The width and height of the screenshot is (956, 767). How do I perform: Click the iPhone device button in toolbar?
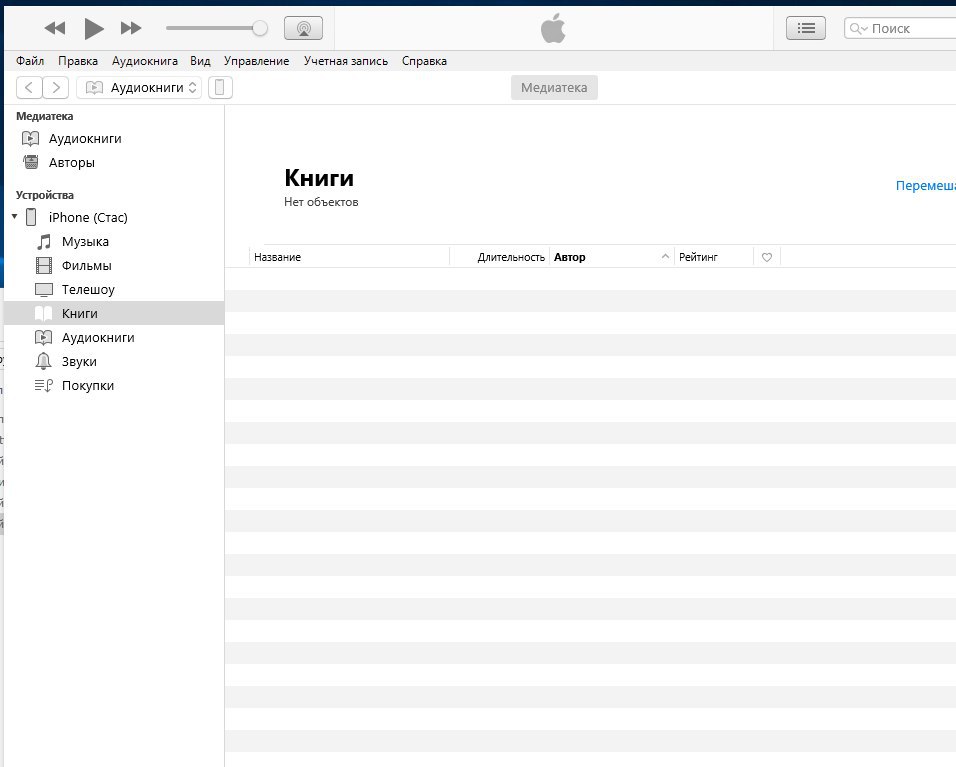(x=220, y=88)
